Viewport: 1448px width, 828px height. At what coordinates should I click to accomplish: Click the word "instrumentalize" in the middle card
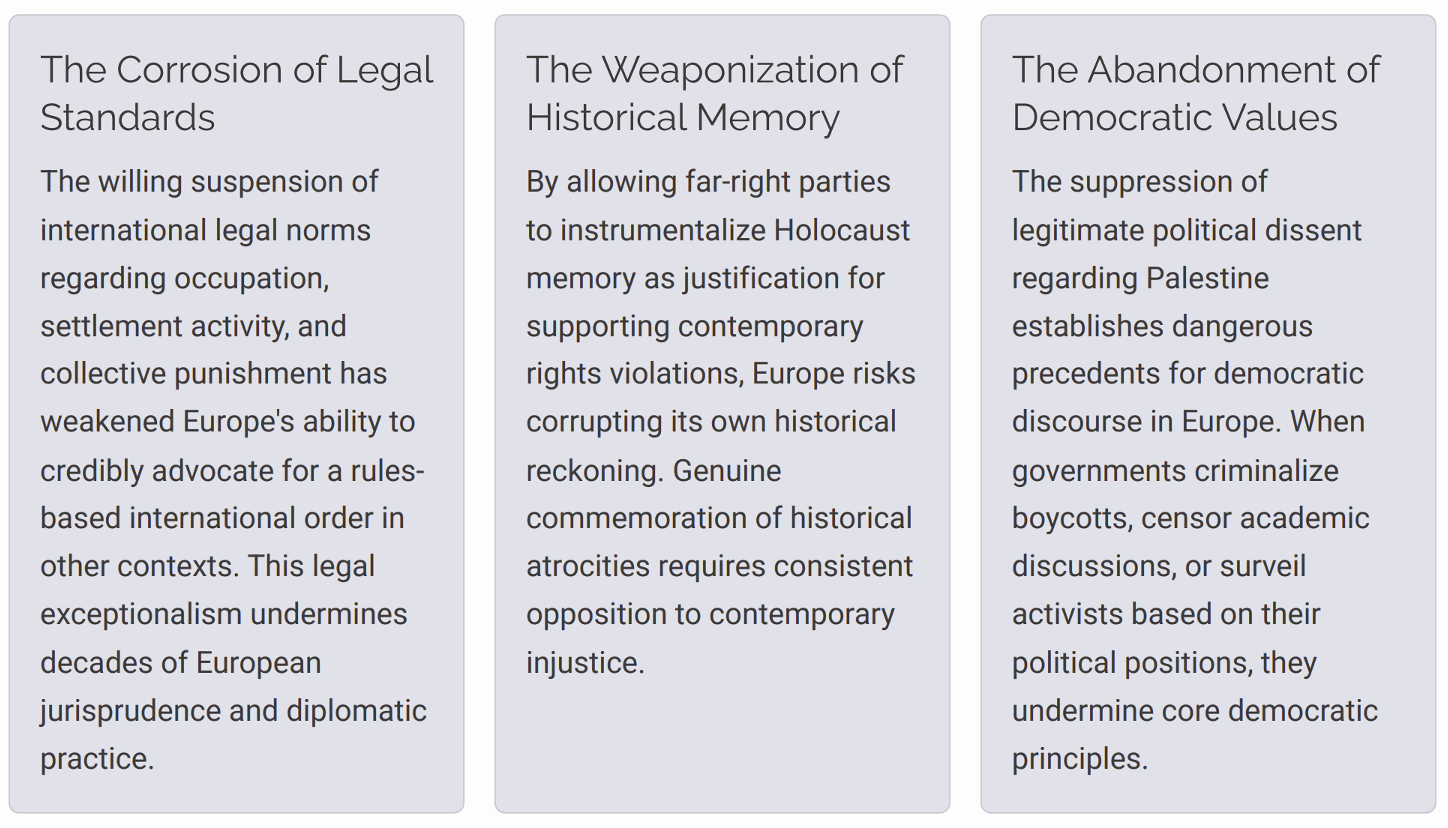(x=663, y=230)
